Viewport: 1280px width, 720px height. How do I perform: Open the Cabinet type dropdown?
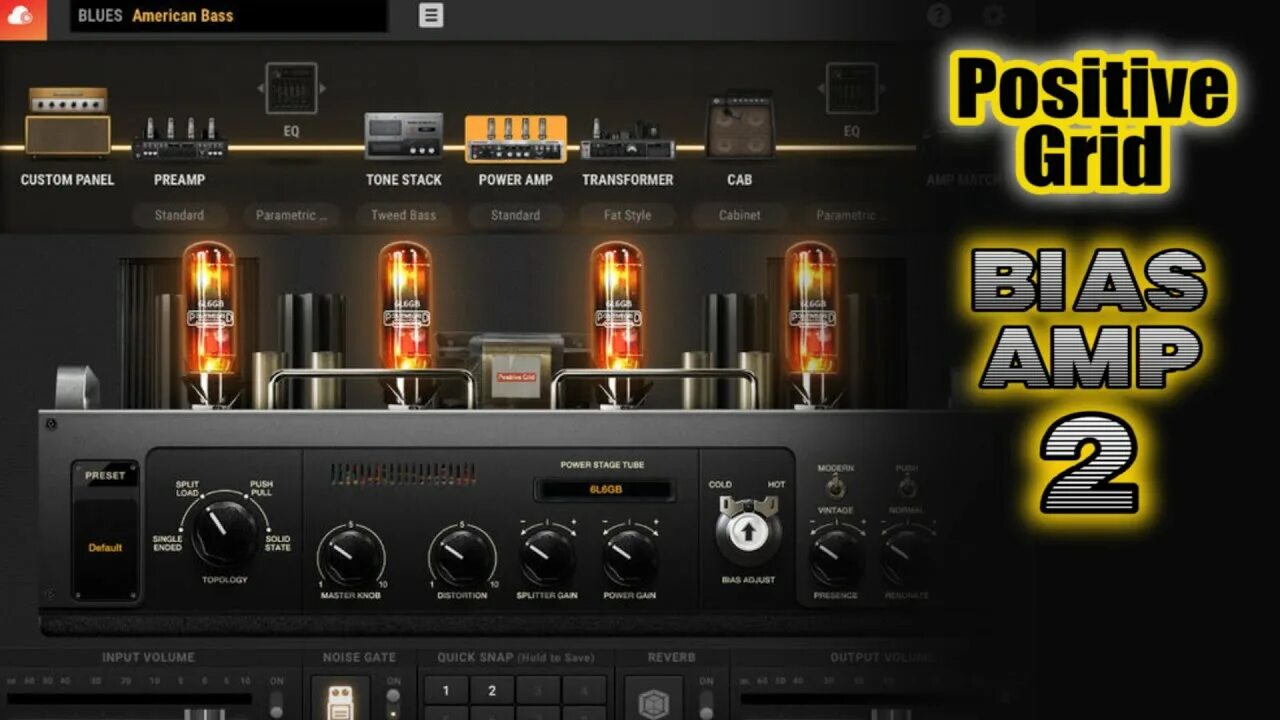click(739, 215)
